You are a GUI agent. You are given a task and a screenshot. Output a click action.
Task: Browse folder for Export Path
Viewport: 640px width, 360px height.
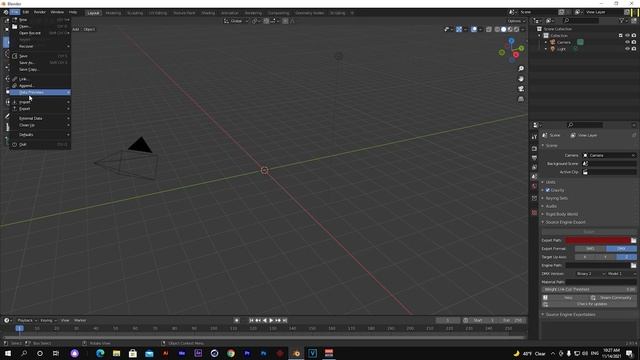pyautogui.click(x=633, y=240)
